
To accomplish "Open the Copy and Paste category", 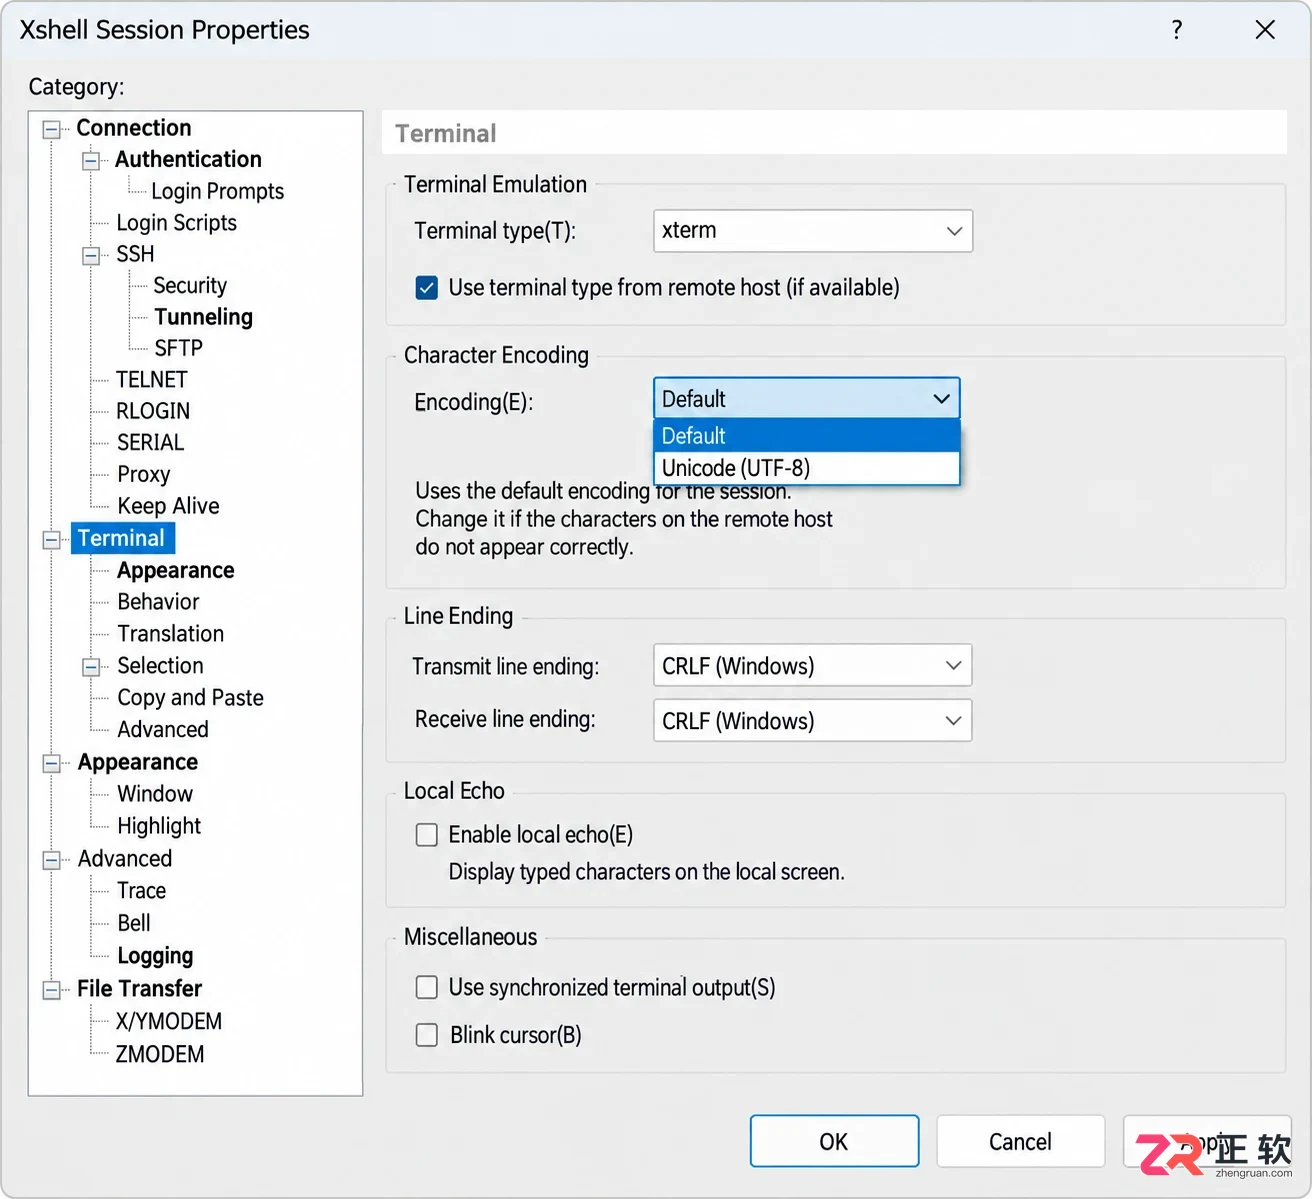I will coord(190,698).
